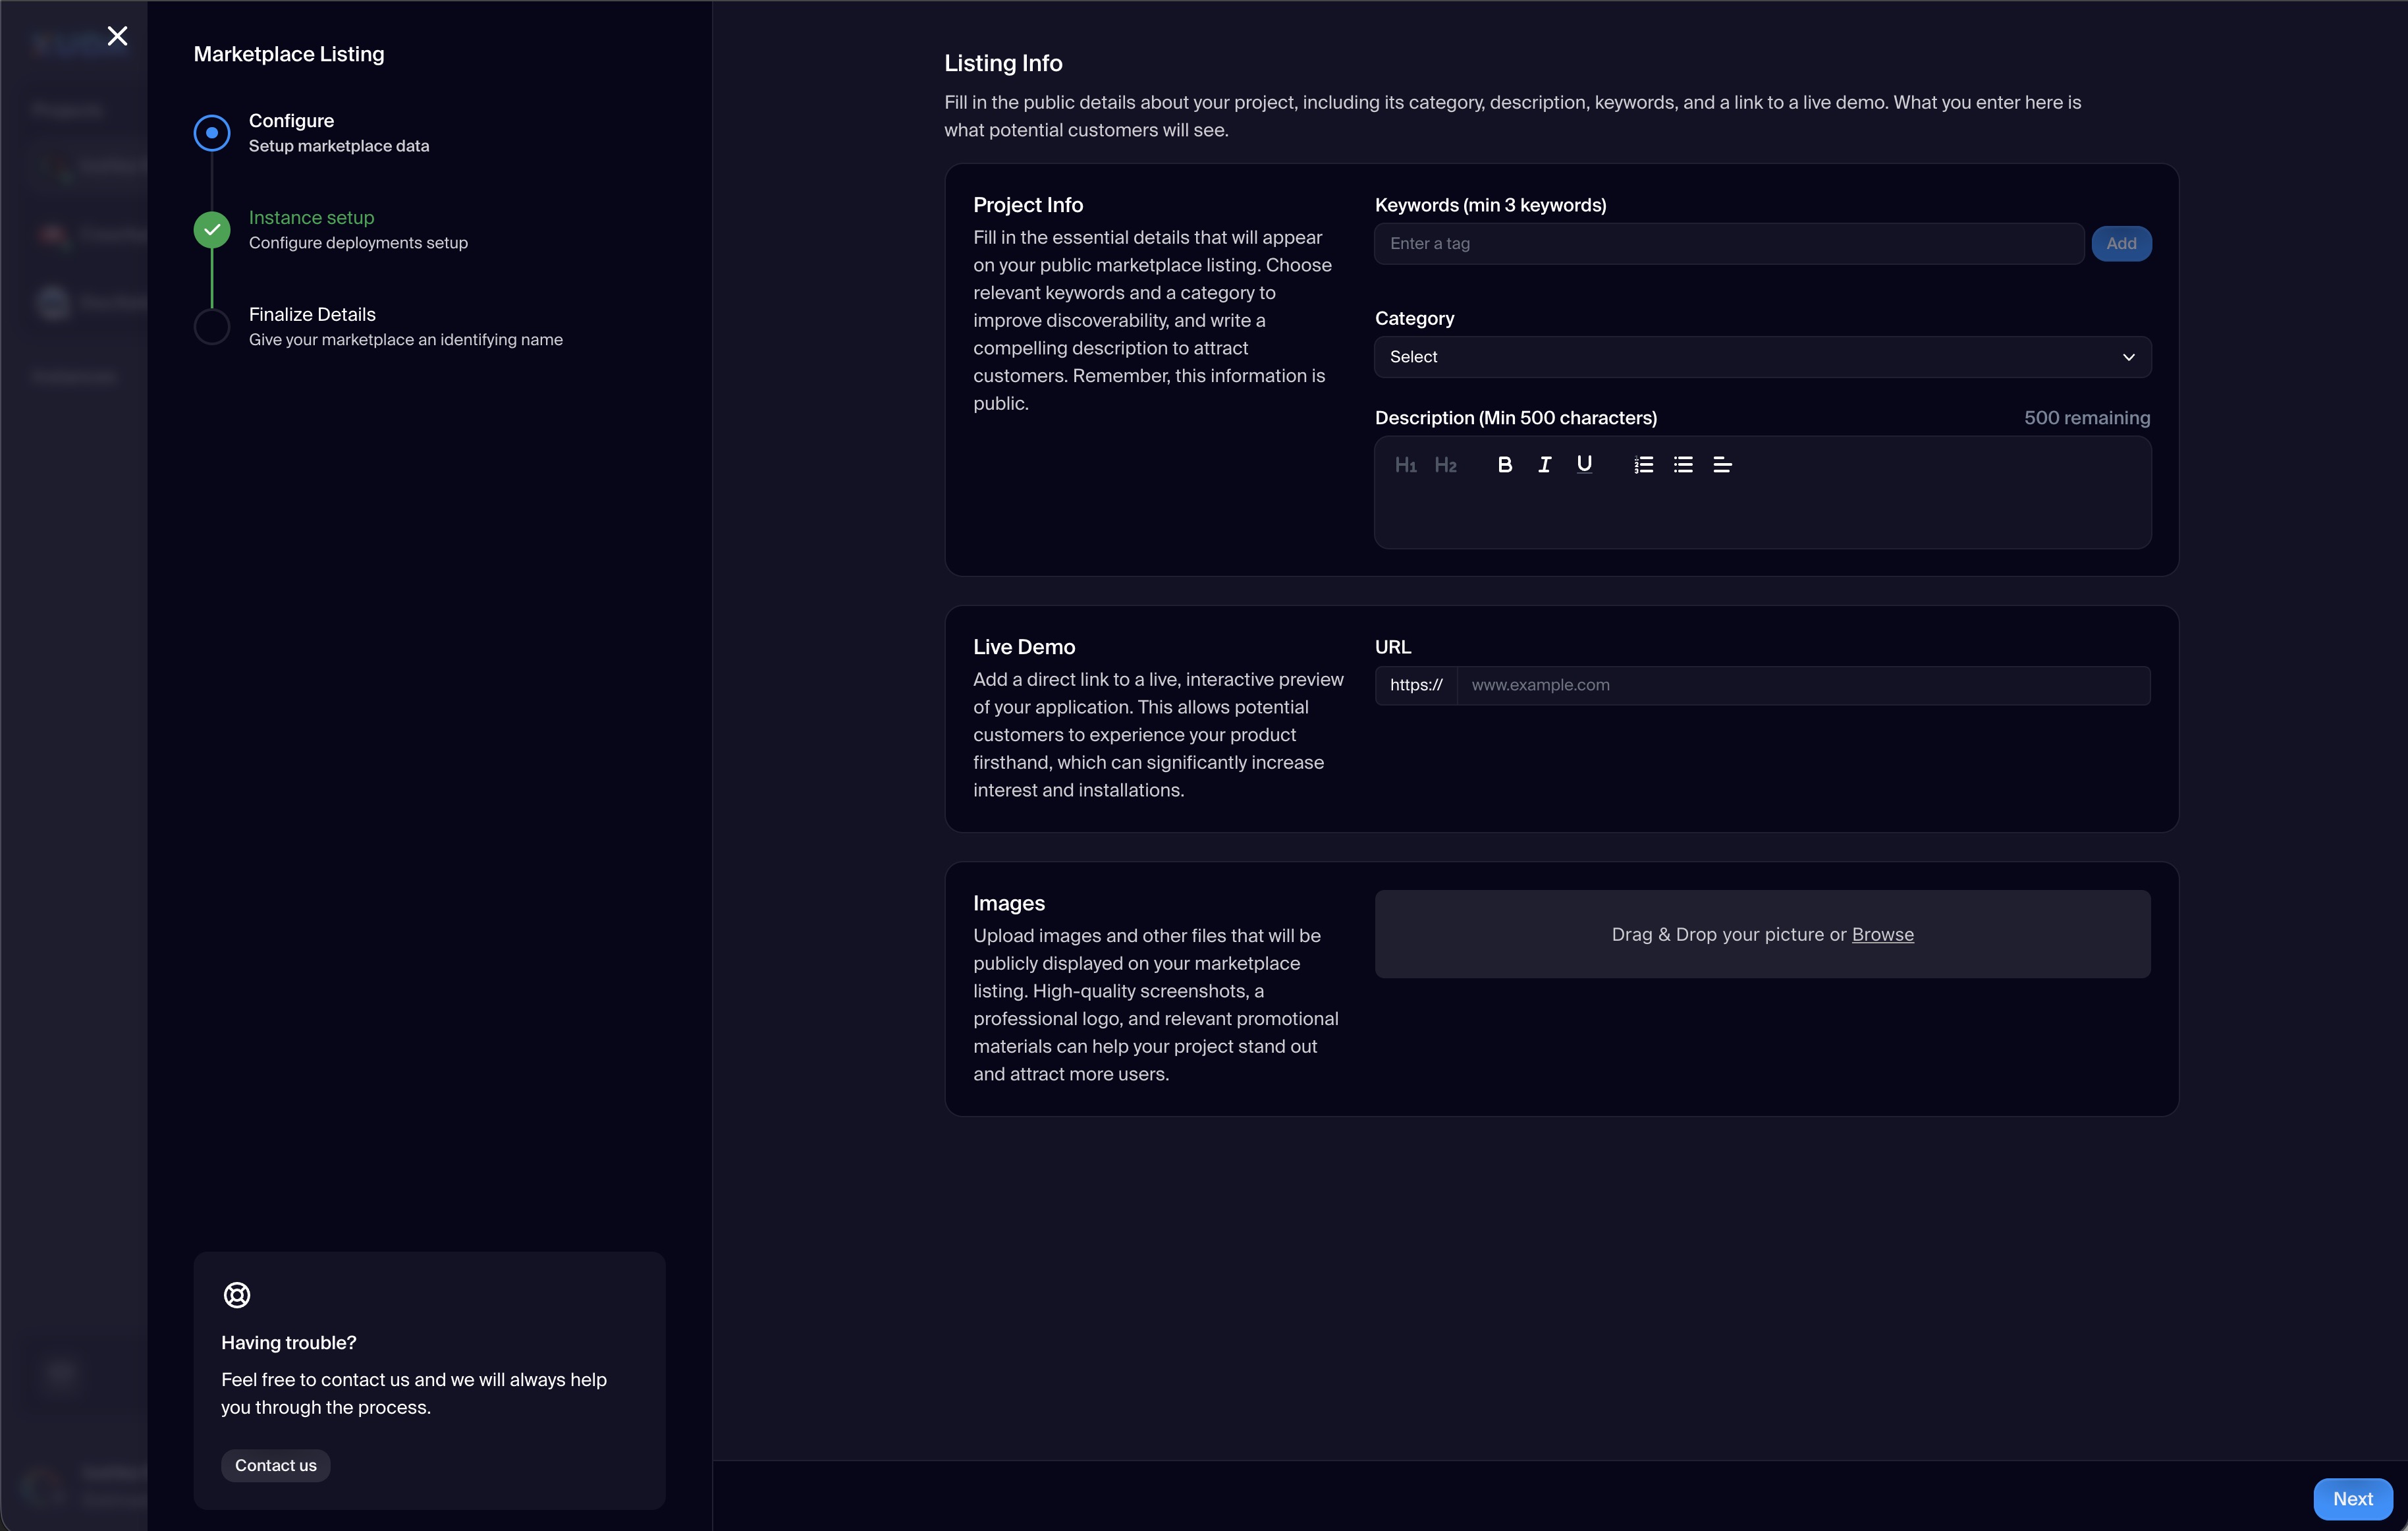Apply Heading 1 formatting in description editor
Screen dimensions: 2408x1531
click(x=1405, y=465)
